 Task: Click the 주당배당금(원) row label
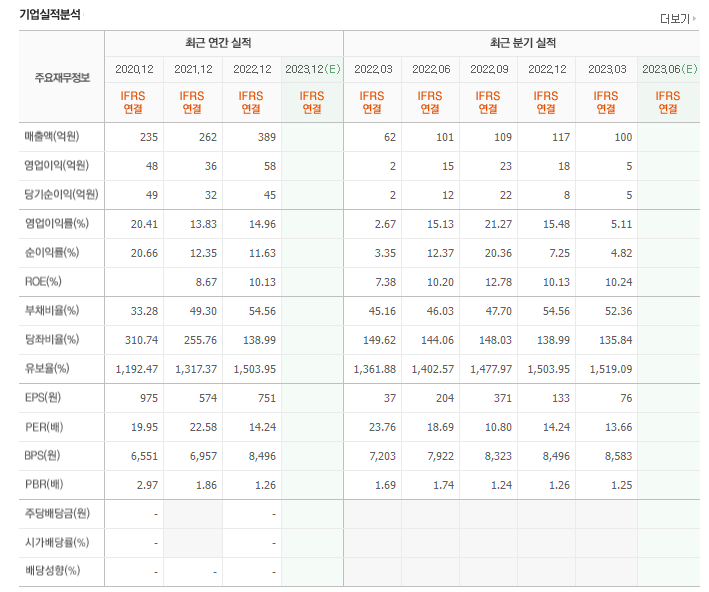point(57,513)
